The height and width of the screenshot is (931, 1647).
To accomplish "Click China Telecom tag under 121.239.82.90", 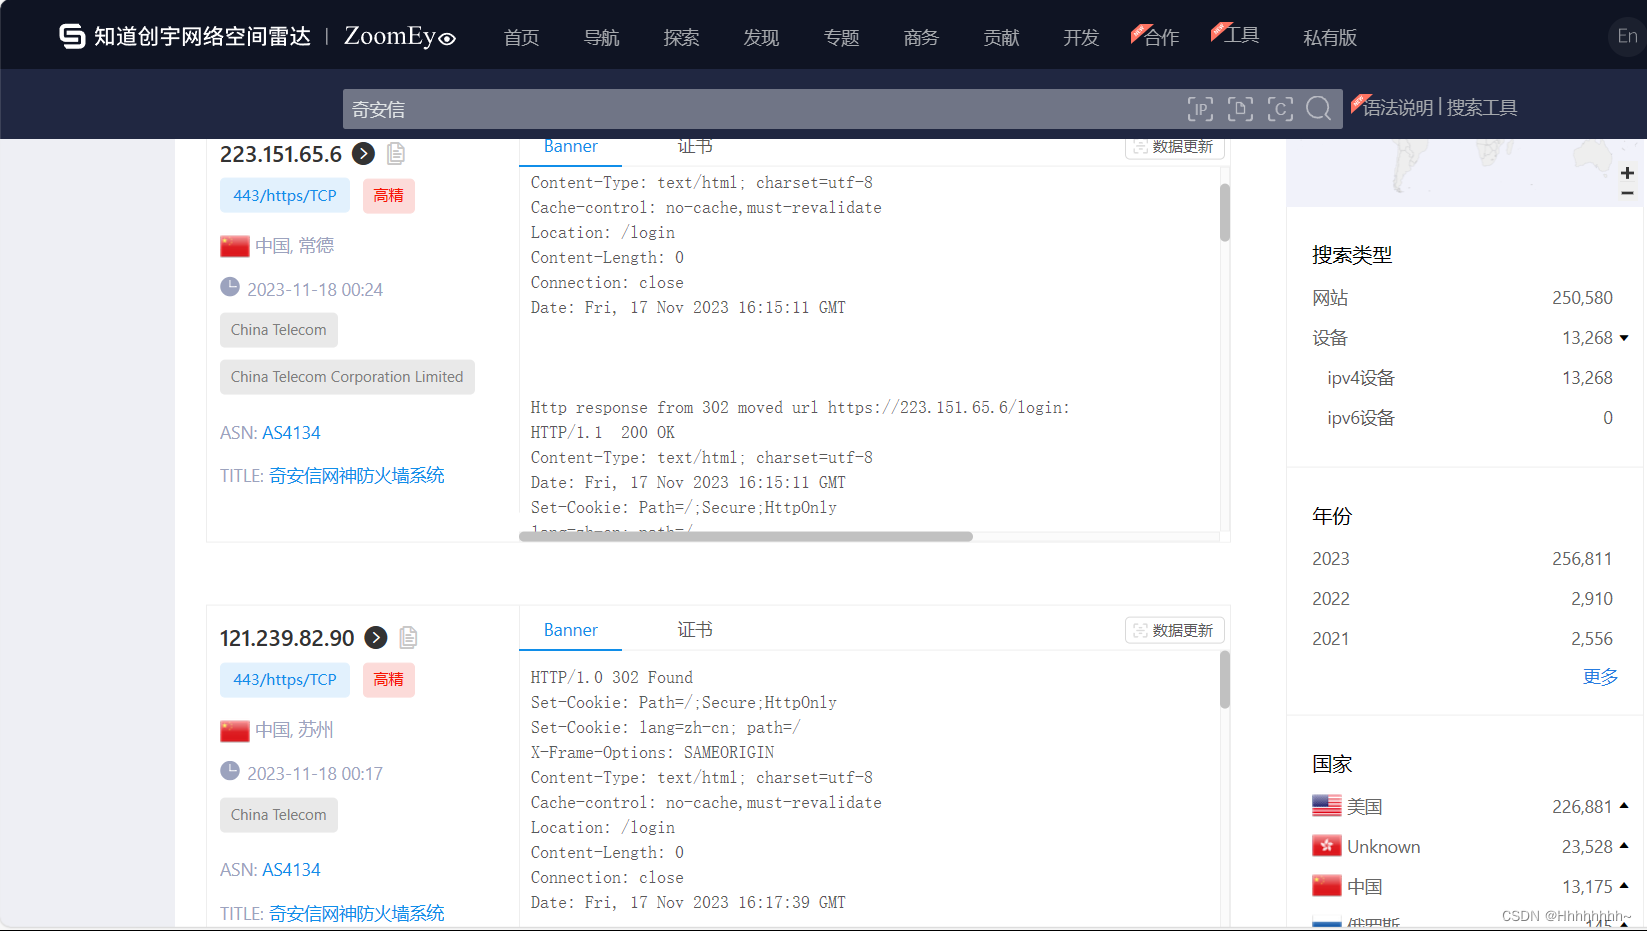I will tap(279, 815).
